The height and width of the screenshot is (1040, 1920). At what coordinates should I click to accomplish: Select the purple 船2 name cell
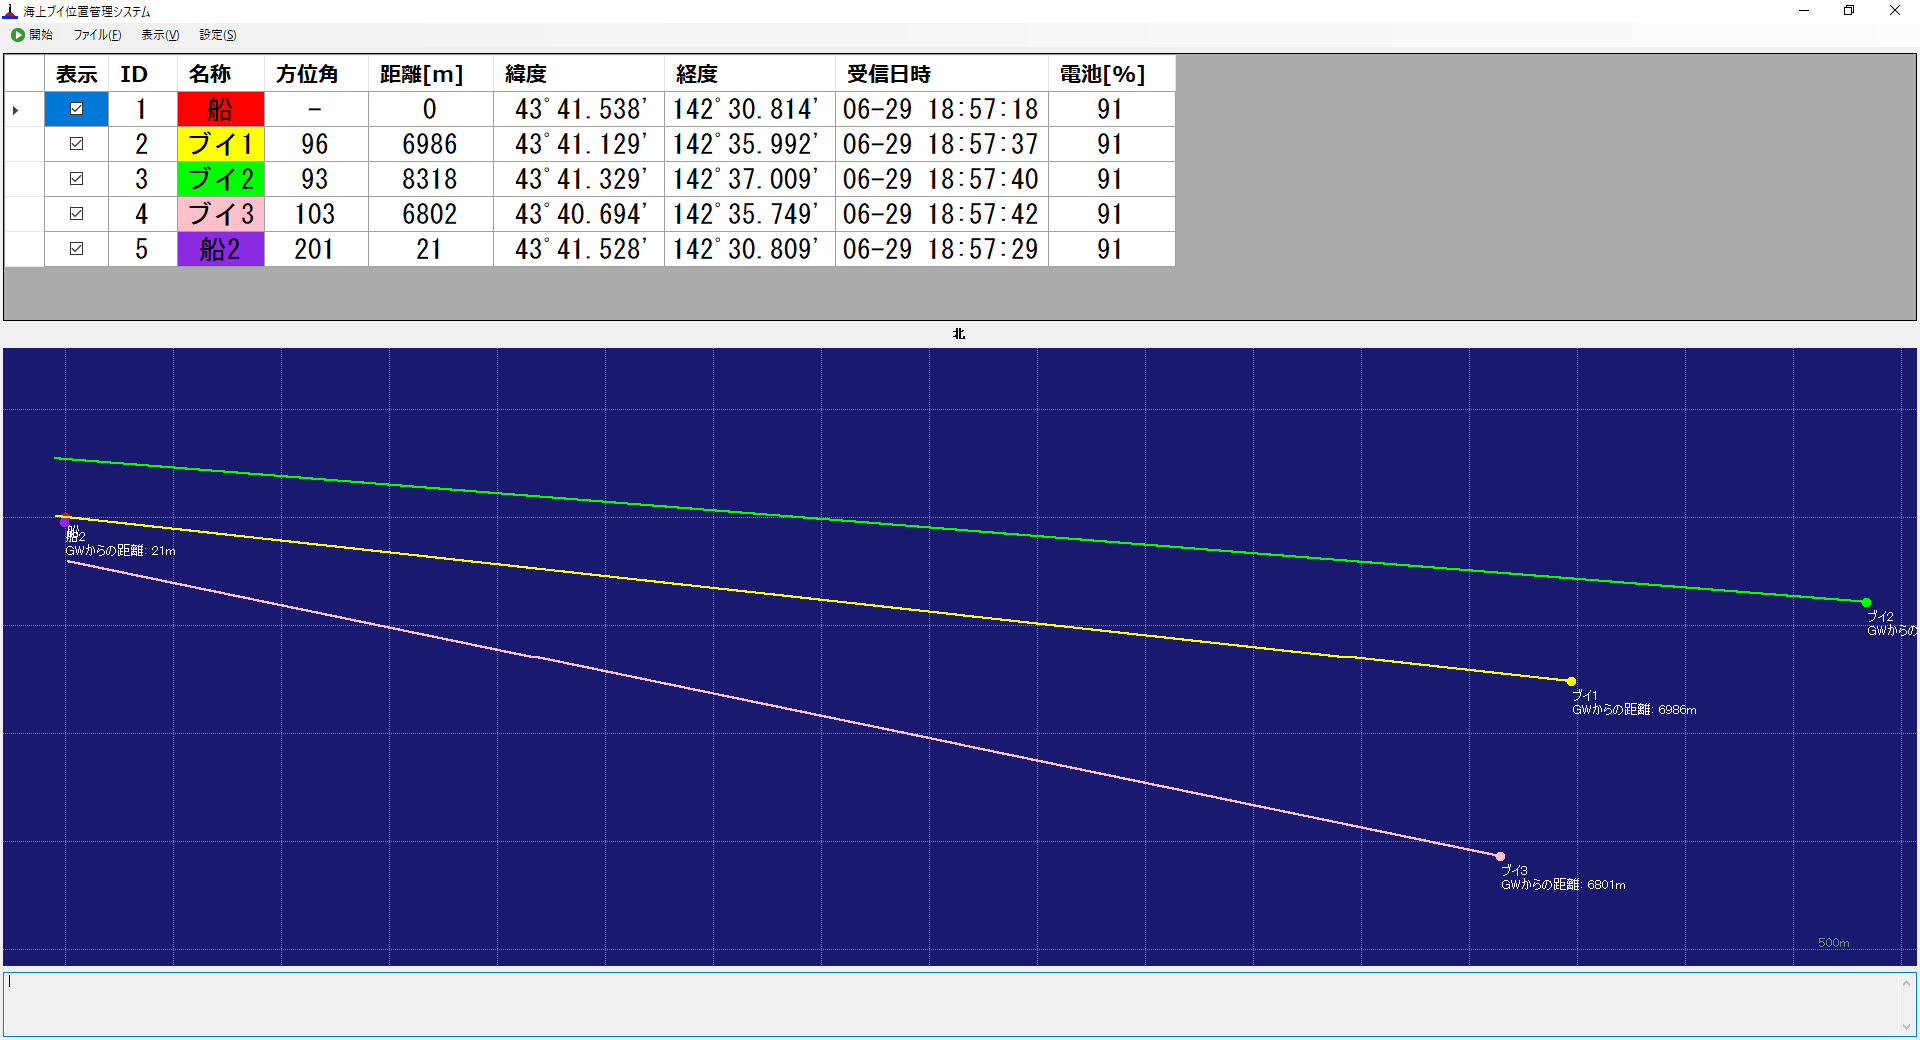(221, 249)
